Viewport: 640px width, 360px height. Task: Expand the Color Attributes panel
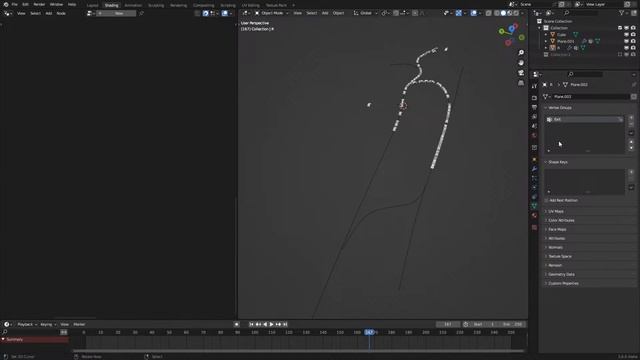point(561,220)
